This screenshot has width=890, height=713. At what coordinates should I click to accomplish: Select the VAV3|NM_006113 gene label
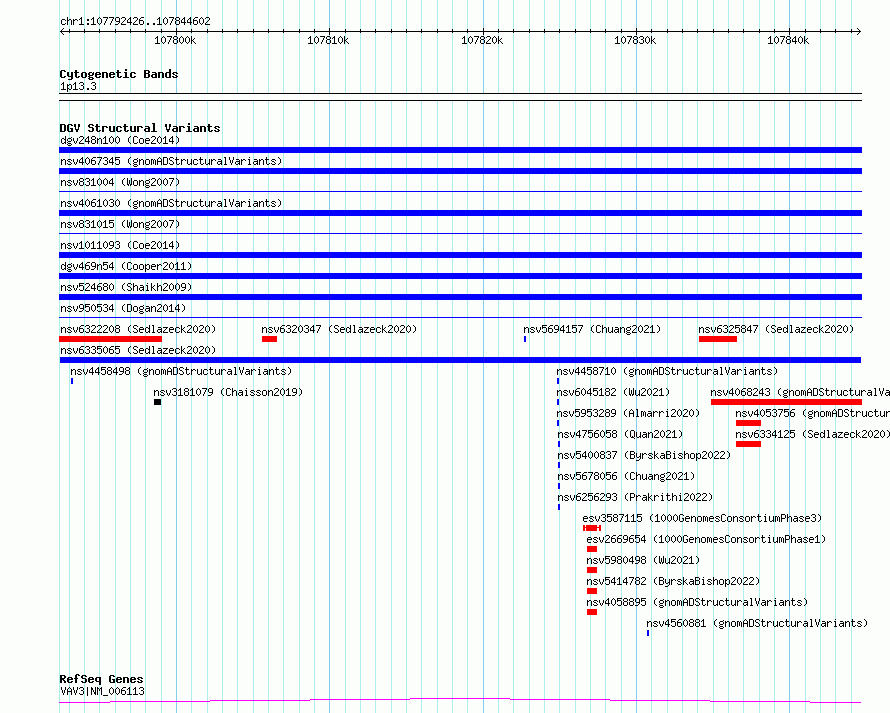point(102,691)
